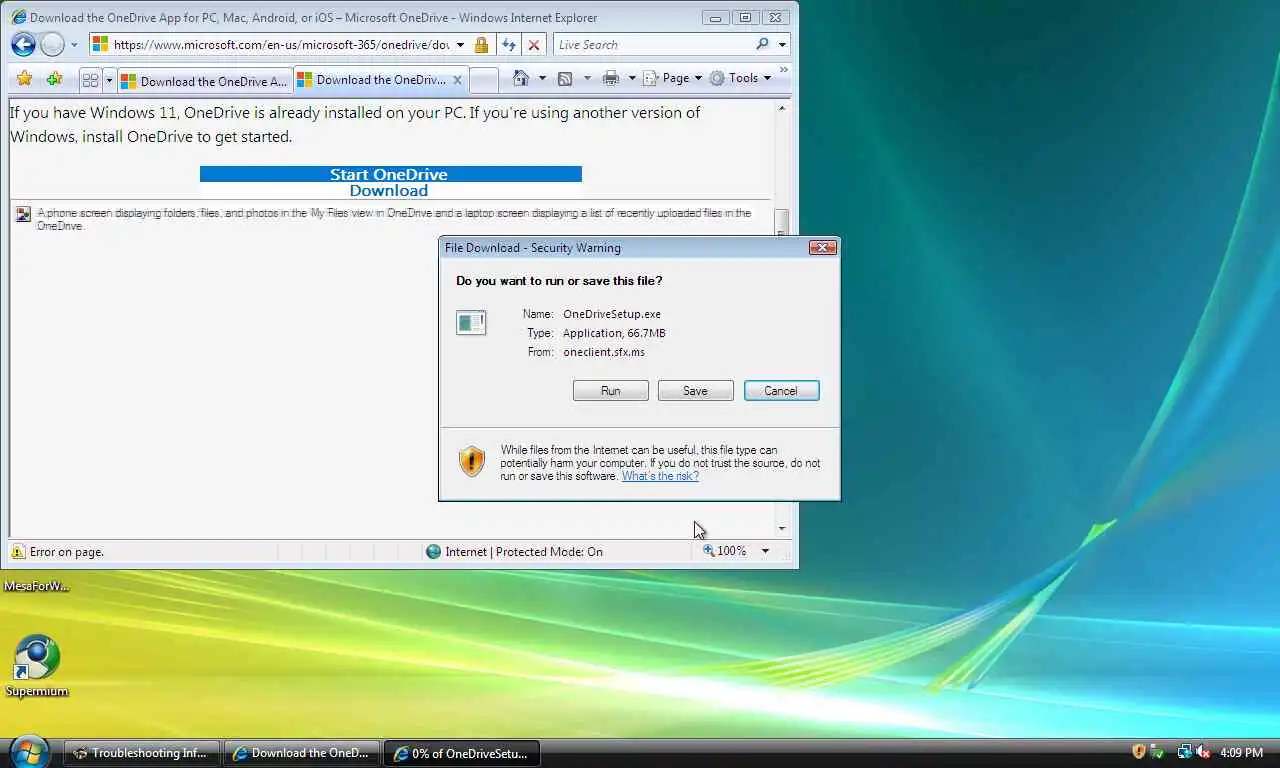Open a new blank tab
1280x768 pixels.
[483, 80]
